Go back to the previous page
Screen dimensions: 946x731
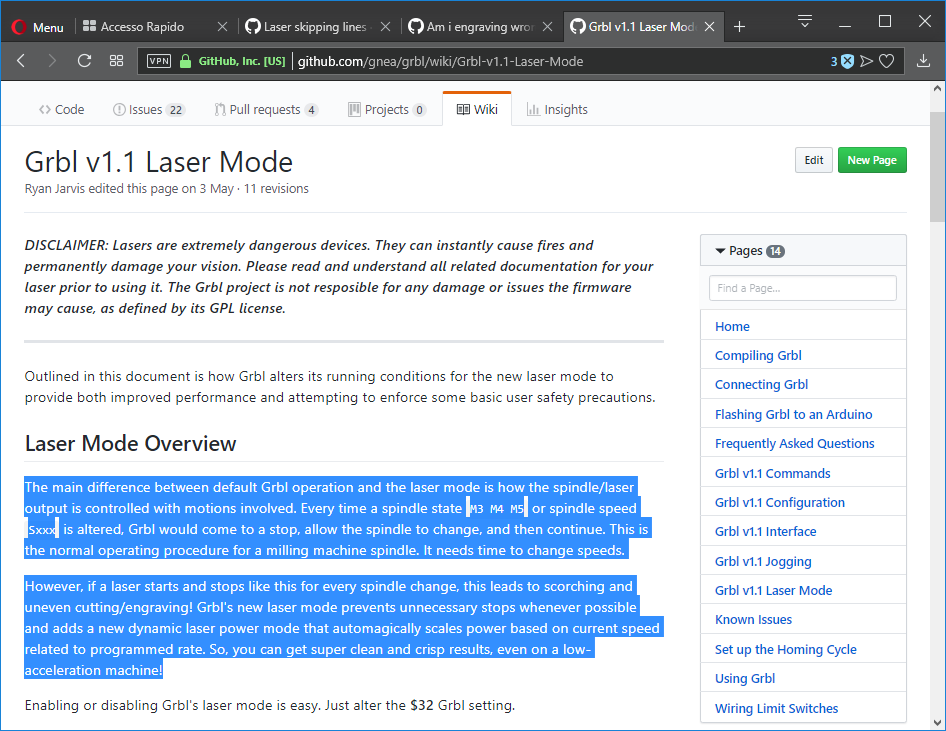click(x=21, y=61)
